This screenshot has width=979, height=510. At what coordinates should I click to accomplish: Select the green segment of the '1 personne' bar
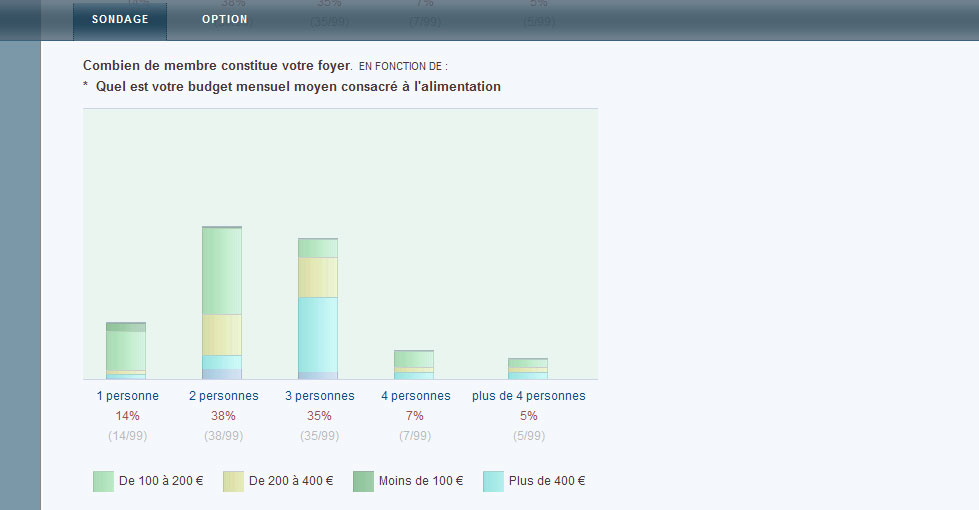126,350
